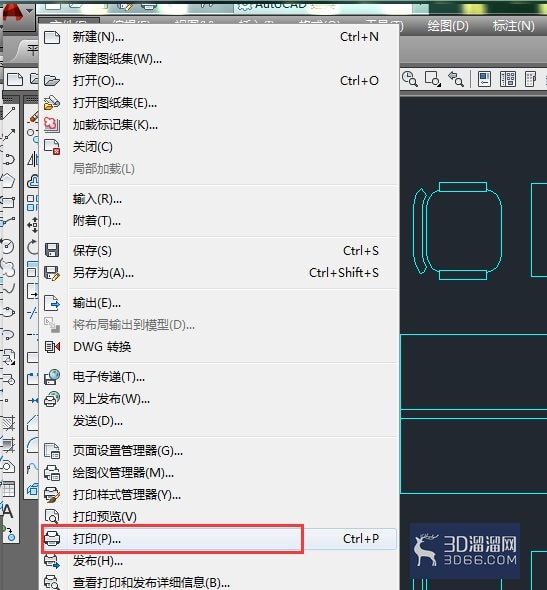Click the AutoCAD application logo button
Screen dimensions: 547x590
click(x=14, y=14)
